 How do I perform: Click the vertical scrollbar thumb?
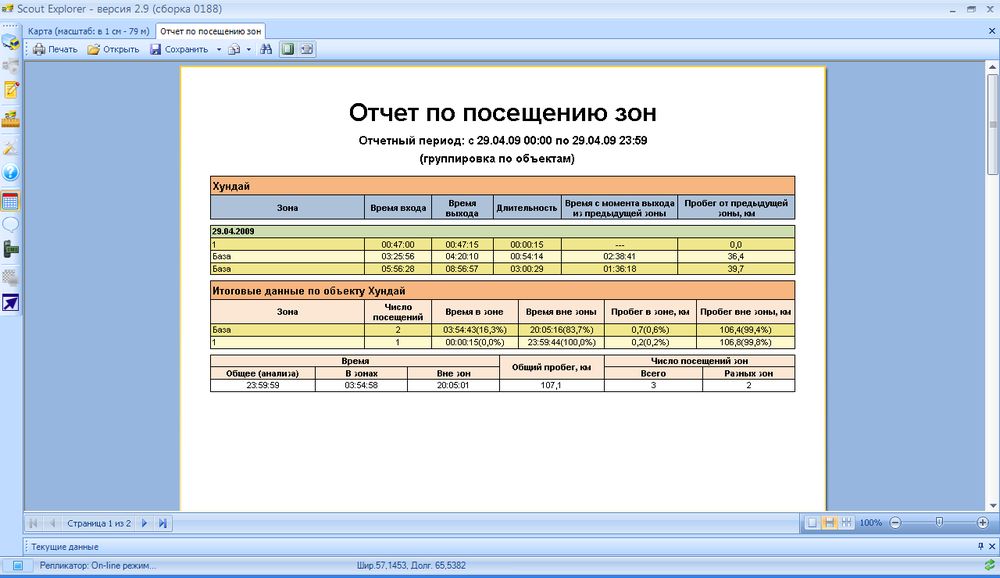tap(992, 124)
